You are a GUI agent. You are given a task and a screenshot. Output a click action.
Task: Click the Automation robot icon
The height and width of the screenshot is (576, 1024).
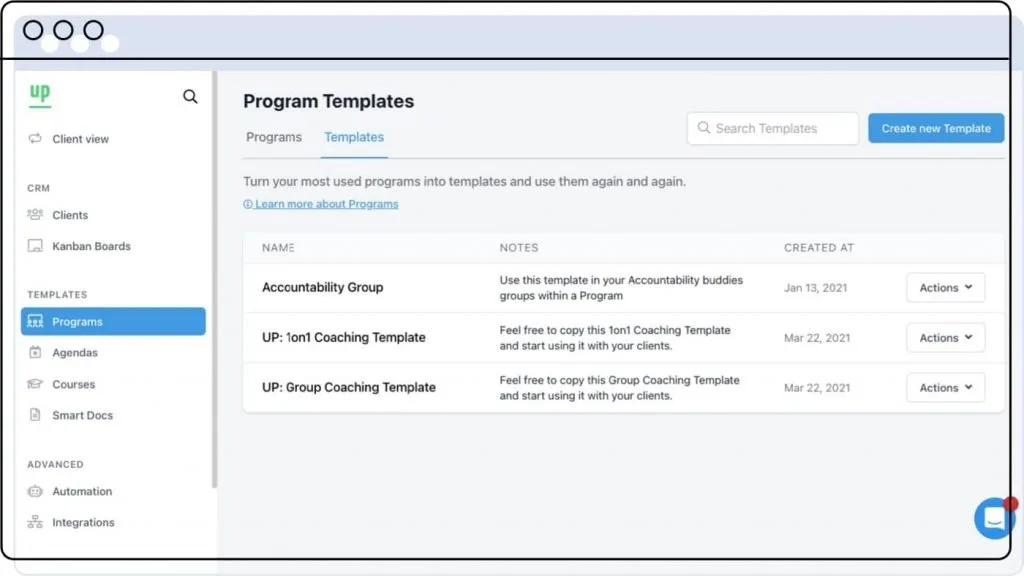[36, 492]
